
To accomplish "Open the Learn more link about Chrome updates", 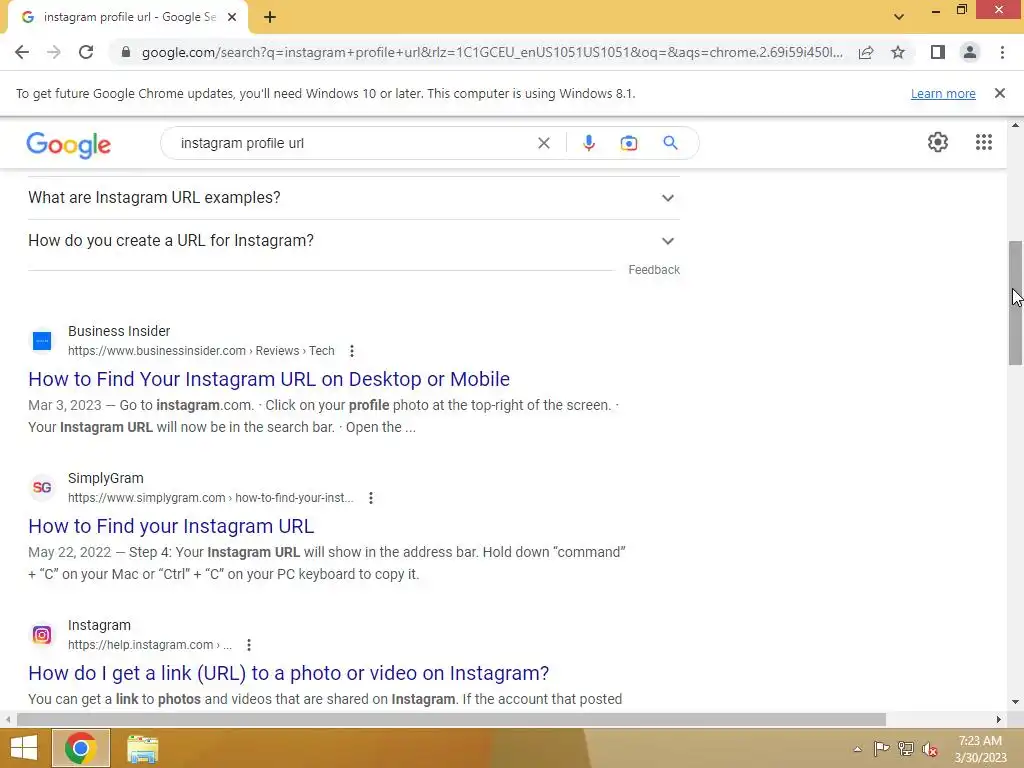I will 943,93.
